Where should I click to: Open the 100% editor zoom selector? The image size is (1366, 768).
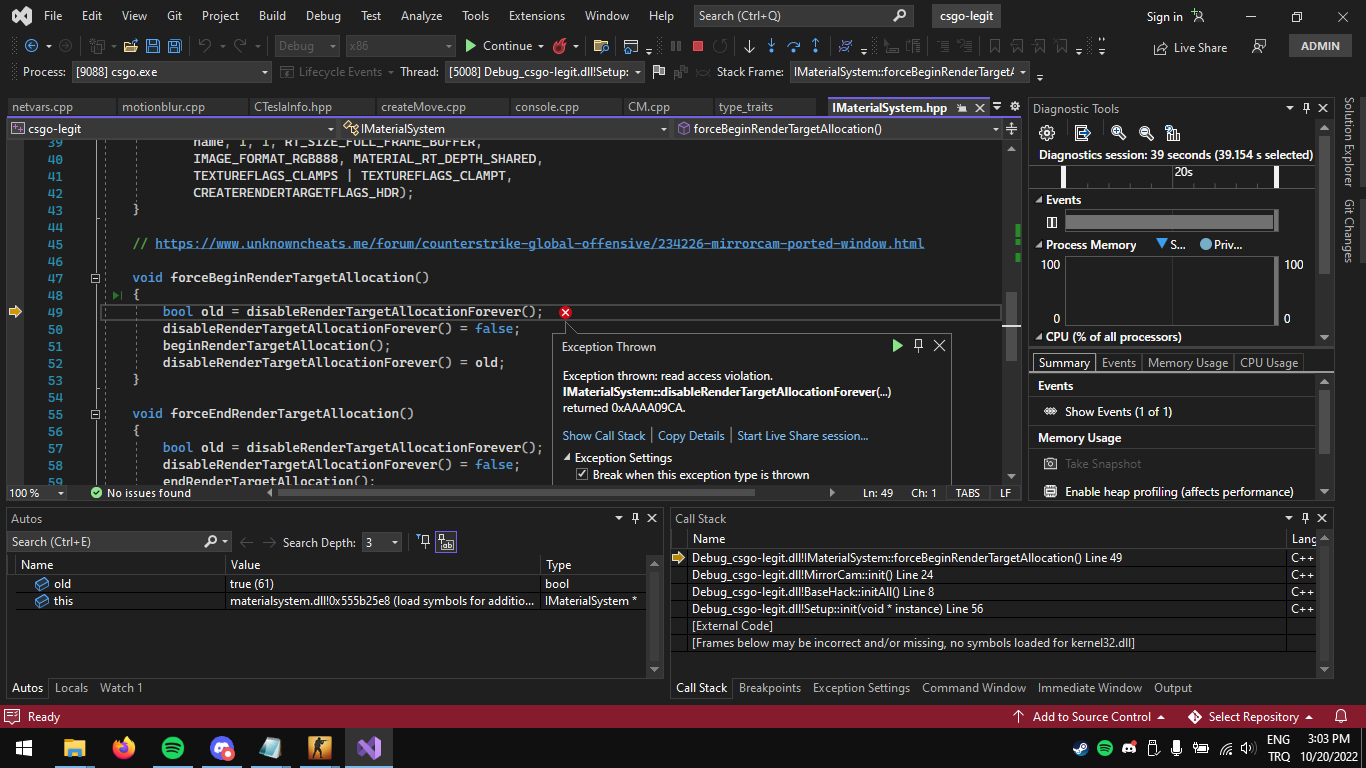(36, 492)
